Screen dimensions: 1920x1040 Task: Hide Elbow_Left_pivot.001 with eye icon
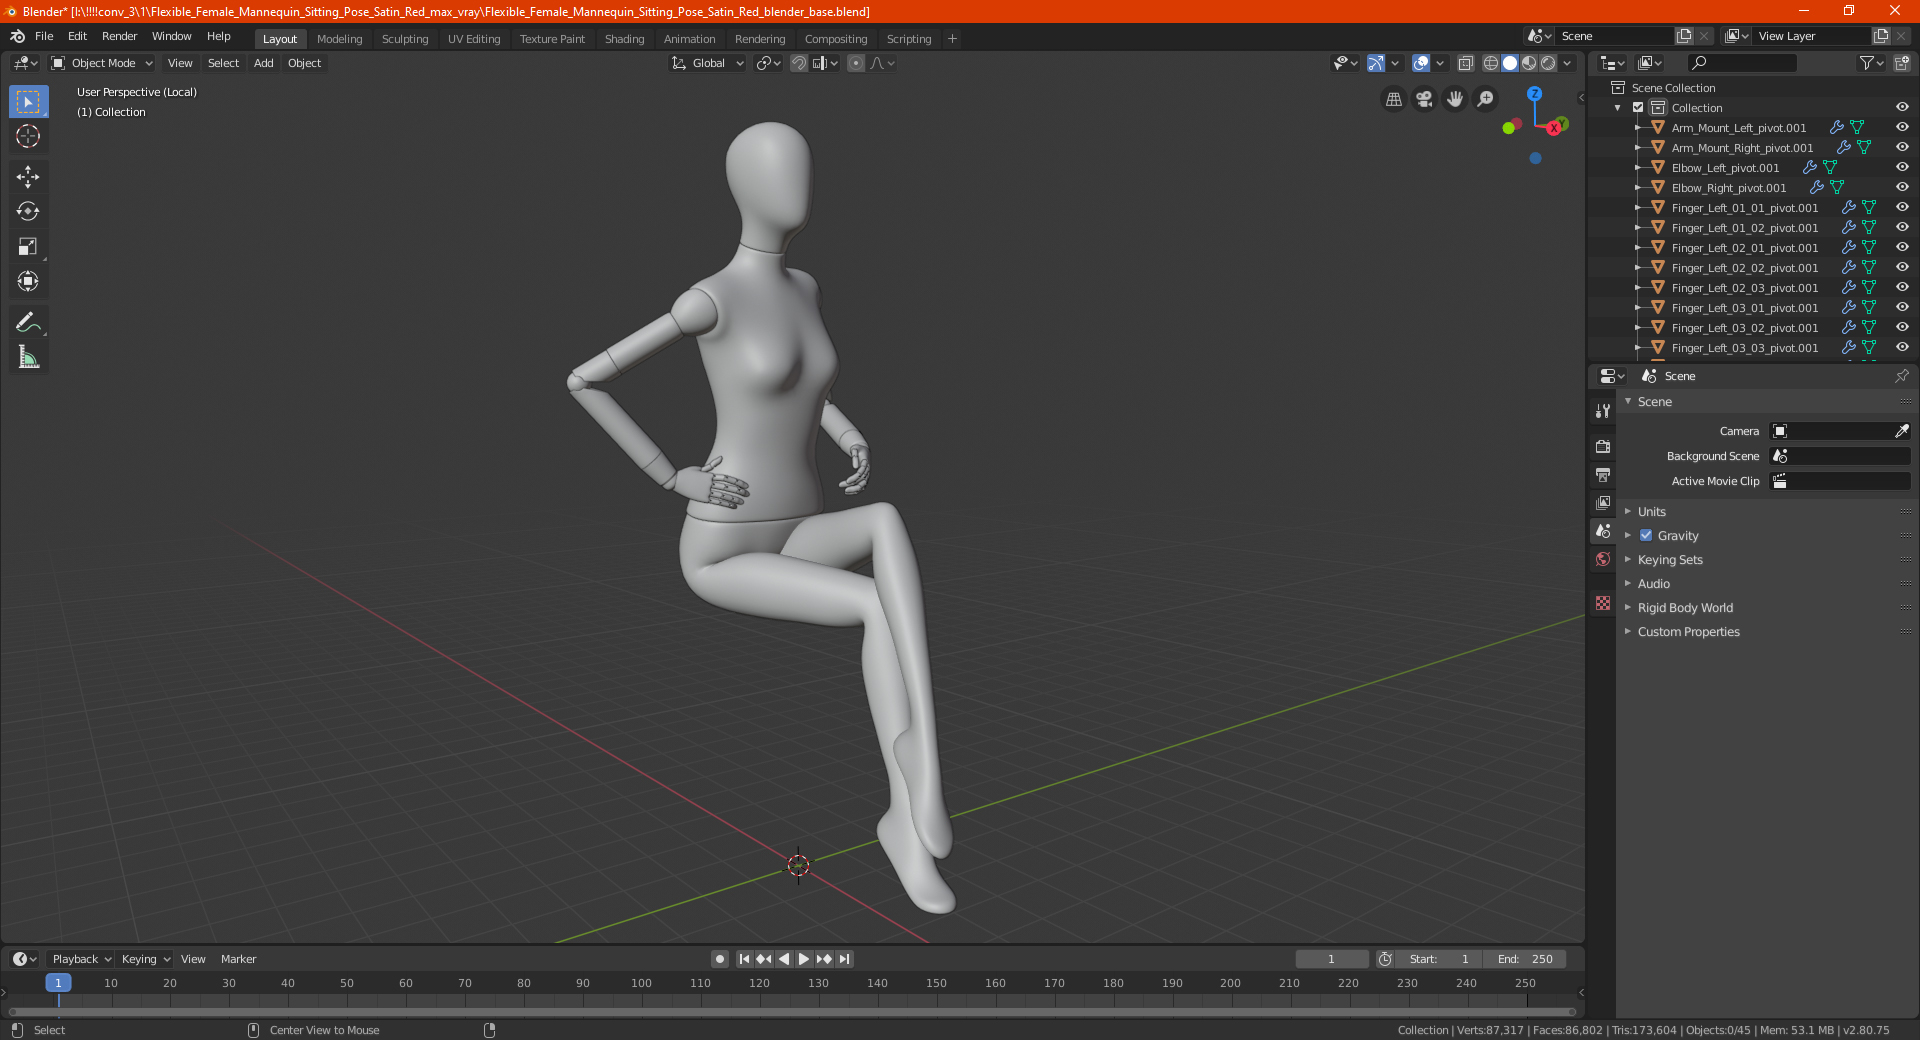pos(1902,168)
